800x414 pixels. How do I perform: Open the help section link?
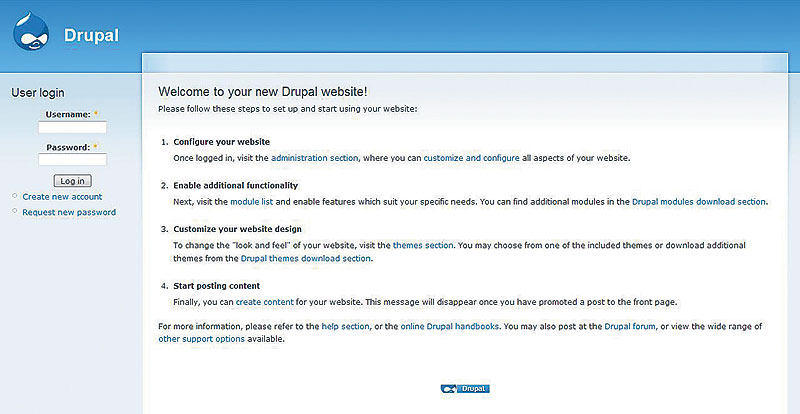coord(345,326)
